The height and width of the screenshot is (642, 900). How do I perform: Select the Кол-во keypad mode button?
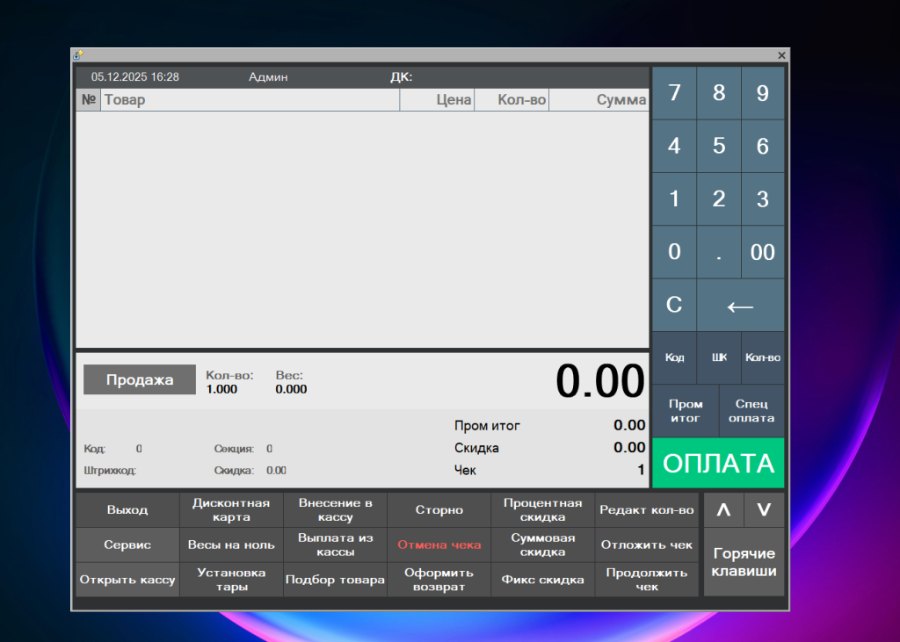(x=762, y=358)
